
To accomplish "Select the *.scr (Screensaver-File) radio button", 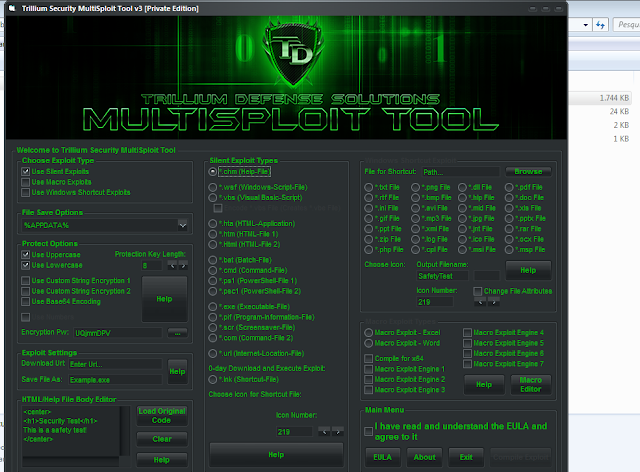I will click(x=213, y=327).
